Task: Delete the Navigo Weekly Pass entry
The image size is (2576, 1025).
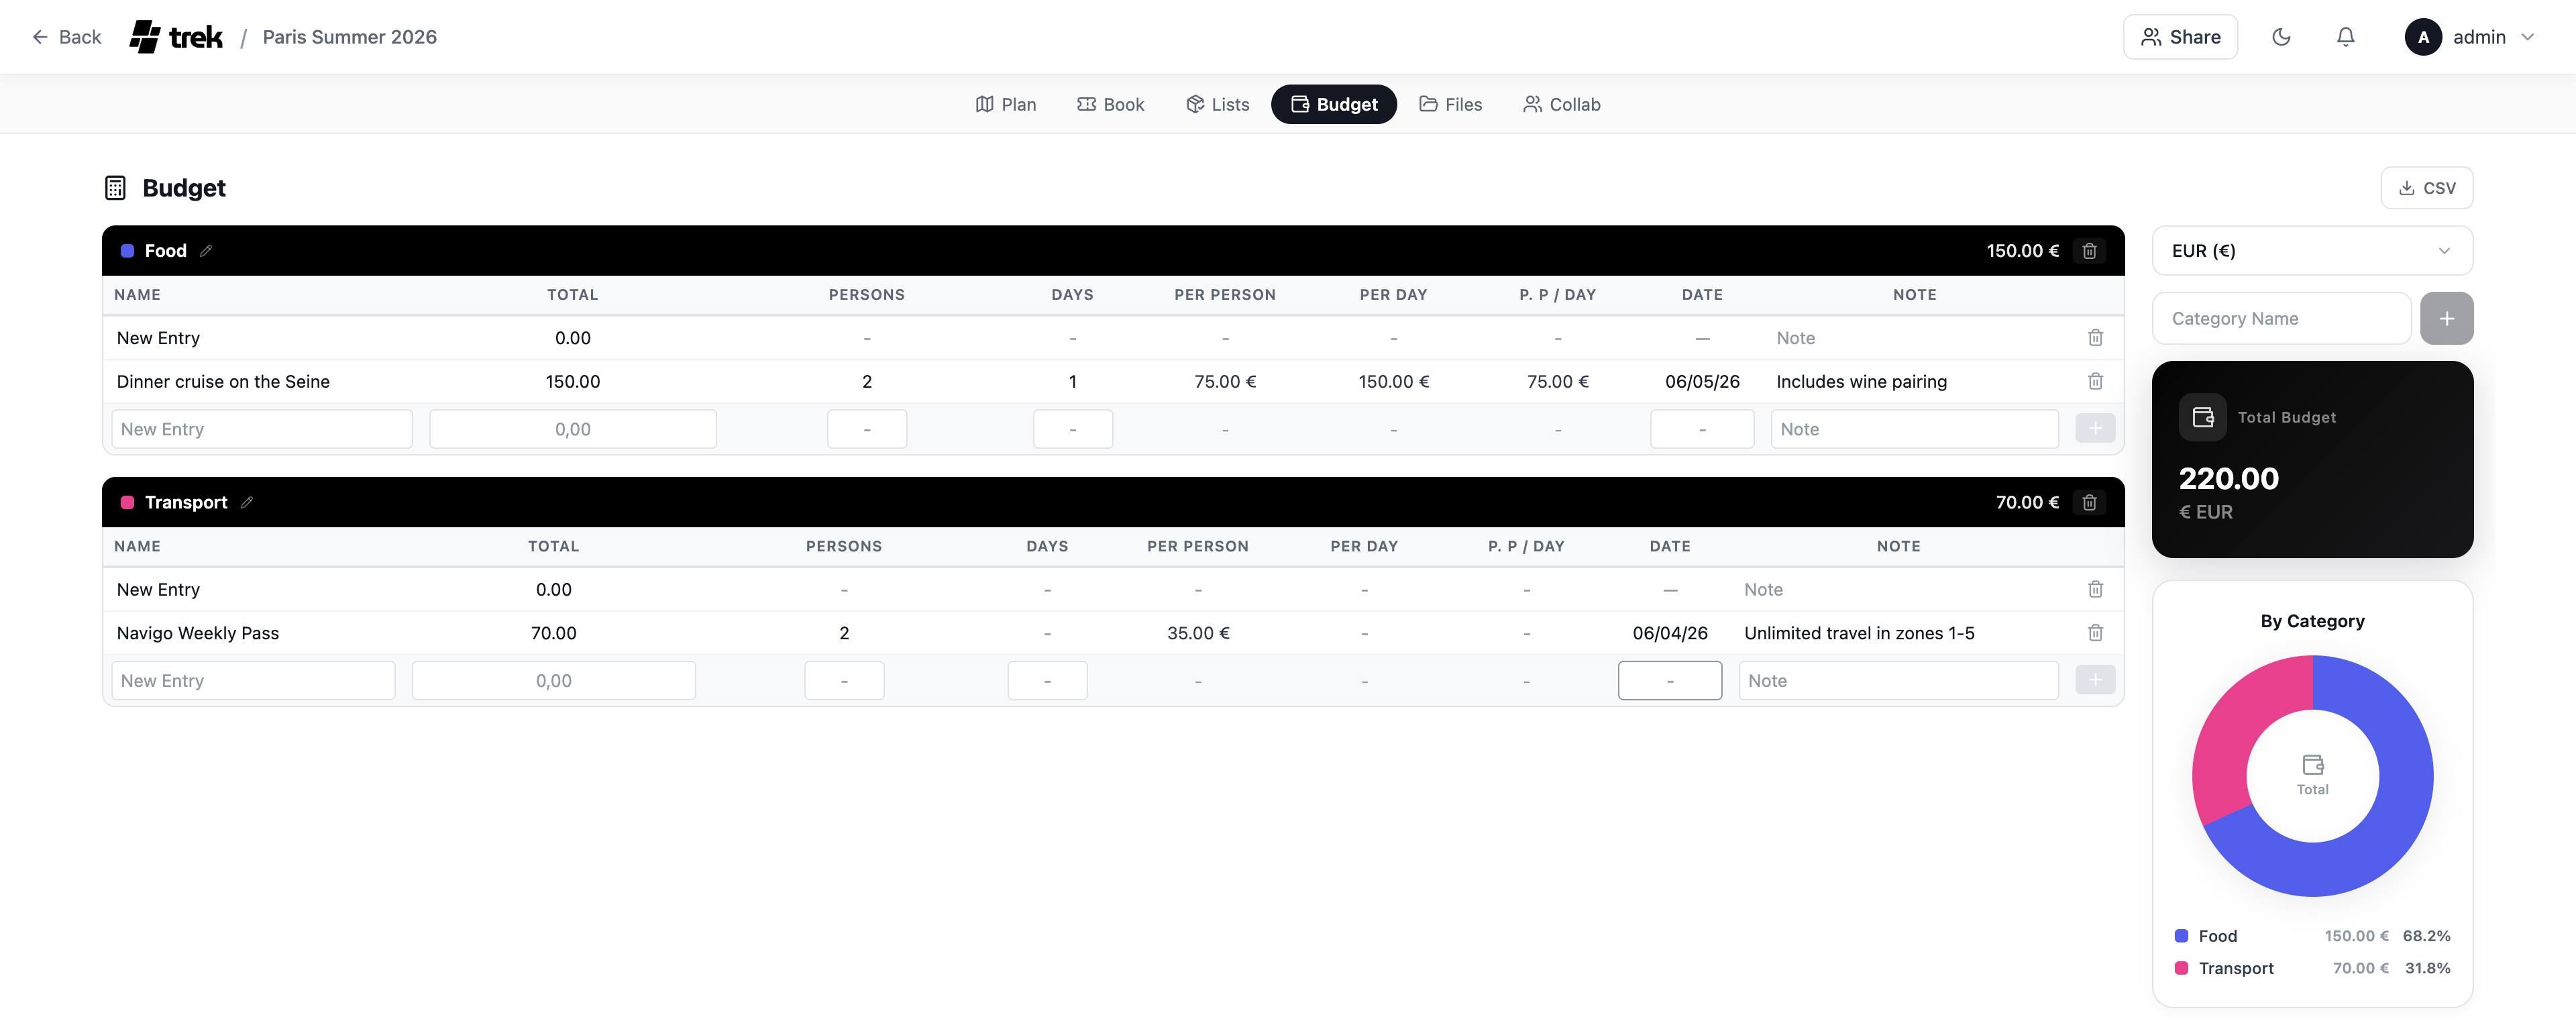Action: (x=2095, y=633)
